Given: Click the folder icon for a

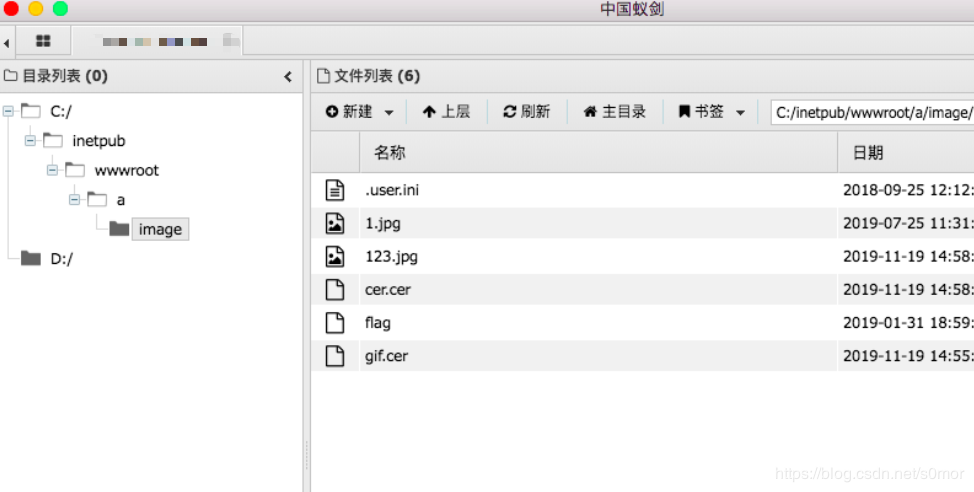Looking at the screenshot, I should click(97, 199).
